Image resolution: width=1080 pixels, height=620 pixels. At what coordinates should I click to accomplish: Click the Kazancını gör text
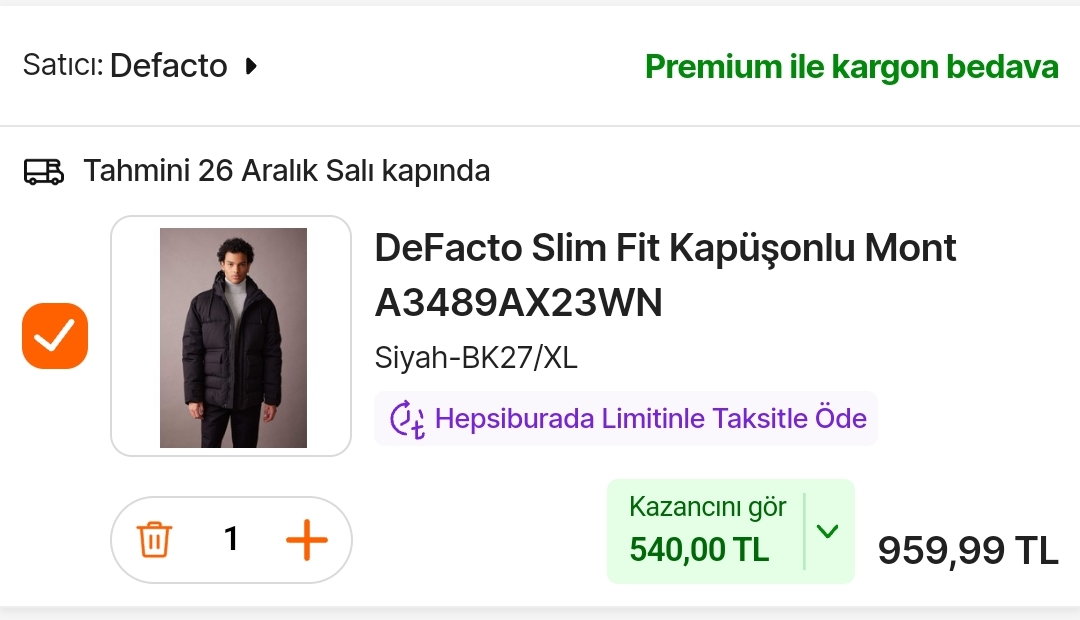pos(707,507)
